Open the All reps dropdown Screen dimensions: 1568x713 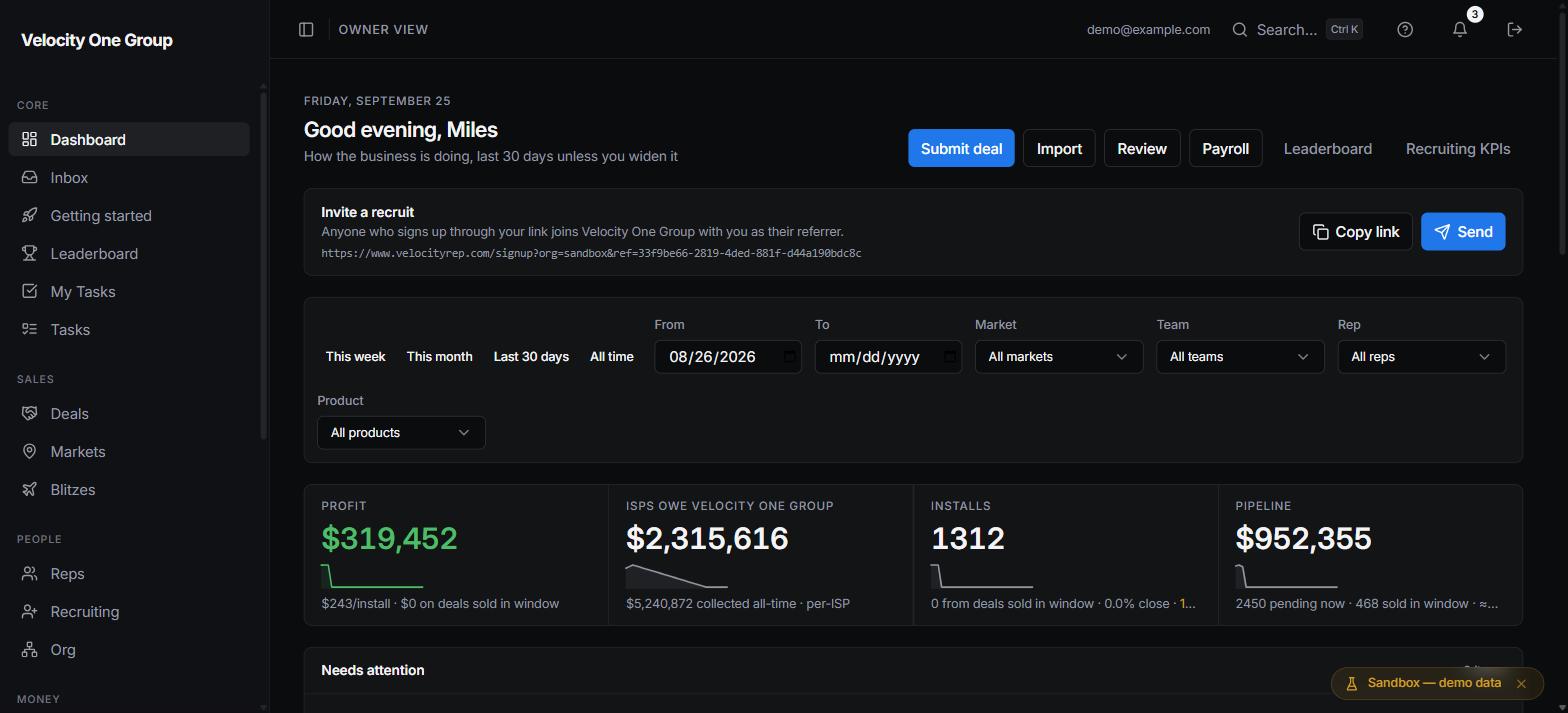click(x=1421, y=357)
